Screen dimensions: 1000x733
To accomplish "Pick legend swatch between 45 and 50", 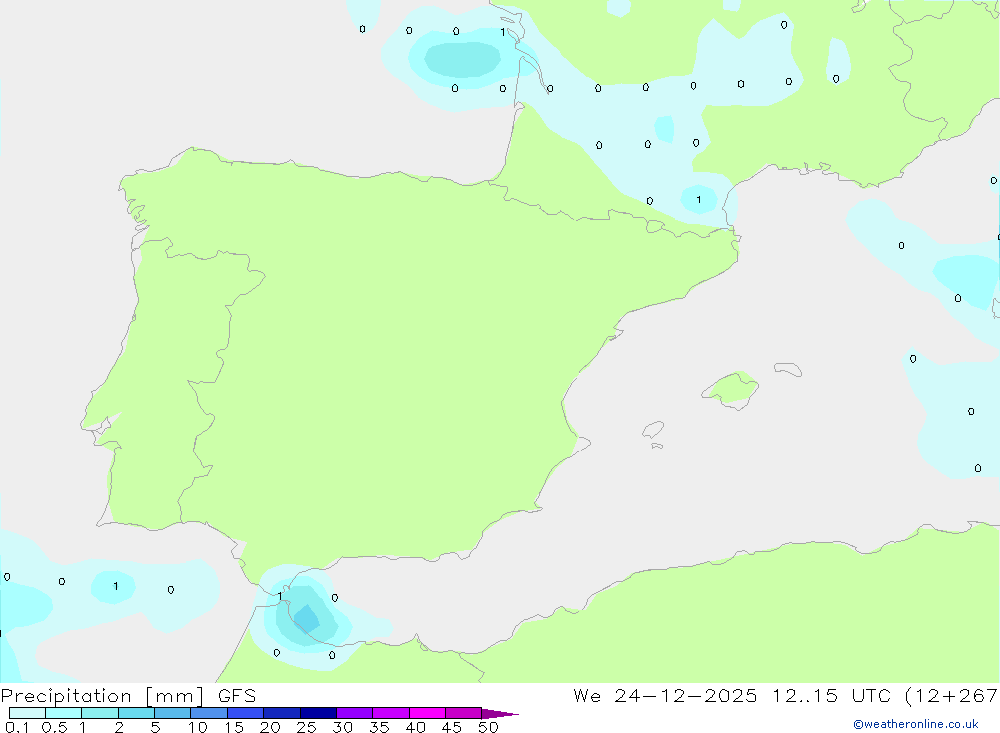I will click(x=464, y=713).
